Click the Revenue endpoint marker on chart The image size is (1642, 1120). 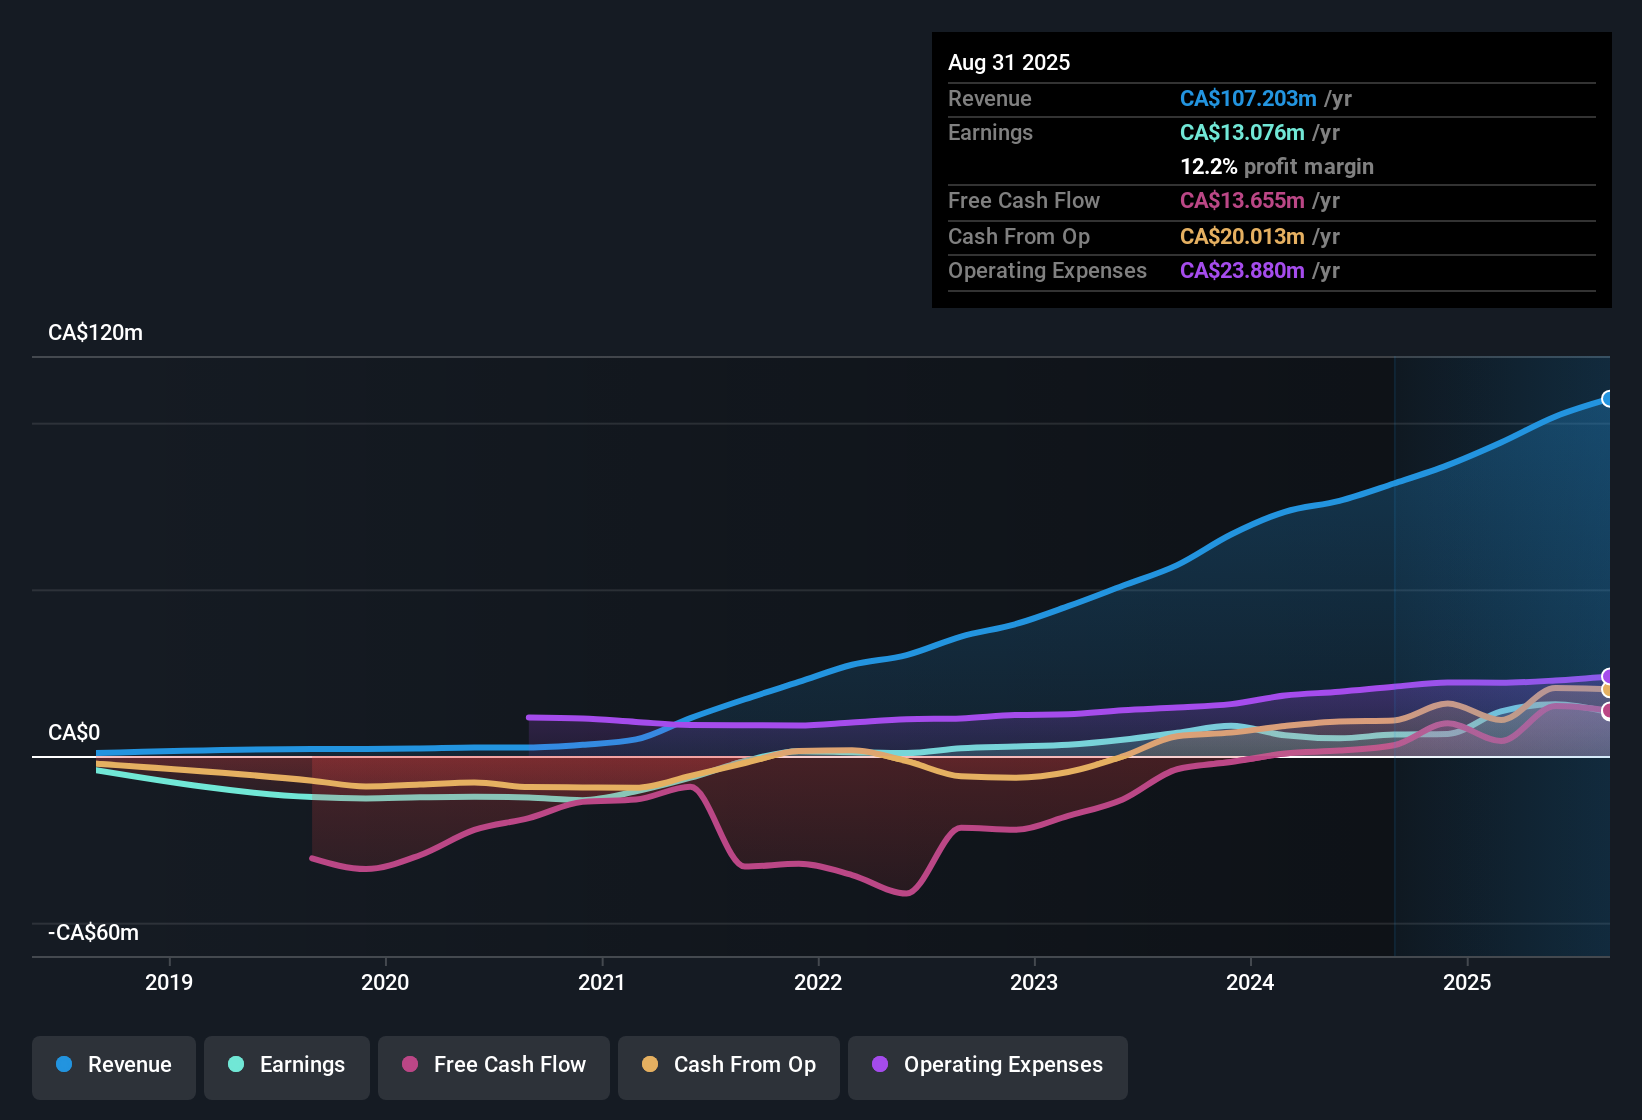click(x=1608, y=399)
